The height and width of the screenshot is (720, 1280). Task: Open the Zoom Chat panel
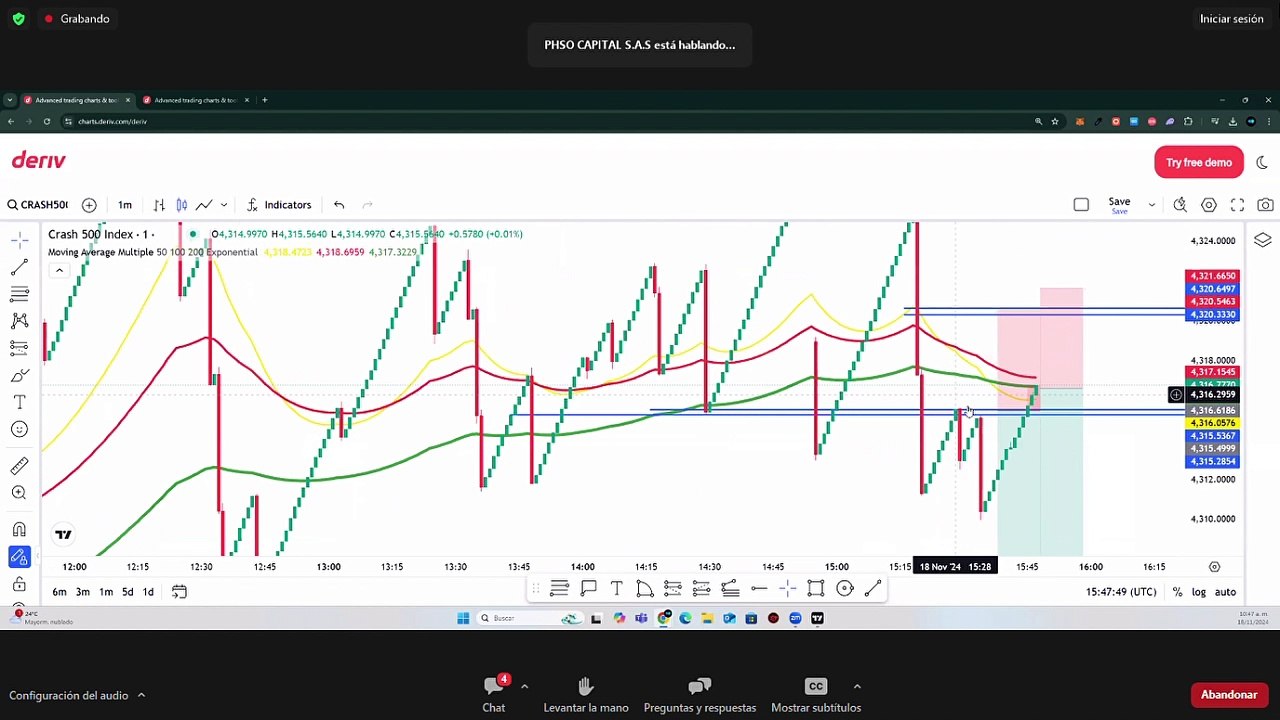494,694
